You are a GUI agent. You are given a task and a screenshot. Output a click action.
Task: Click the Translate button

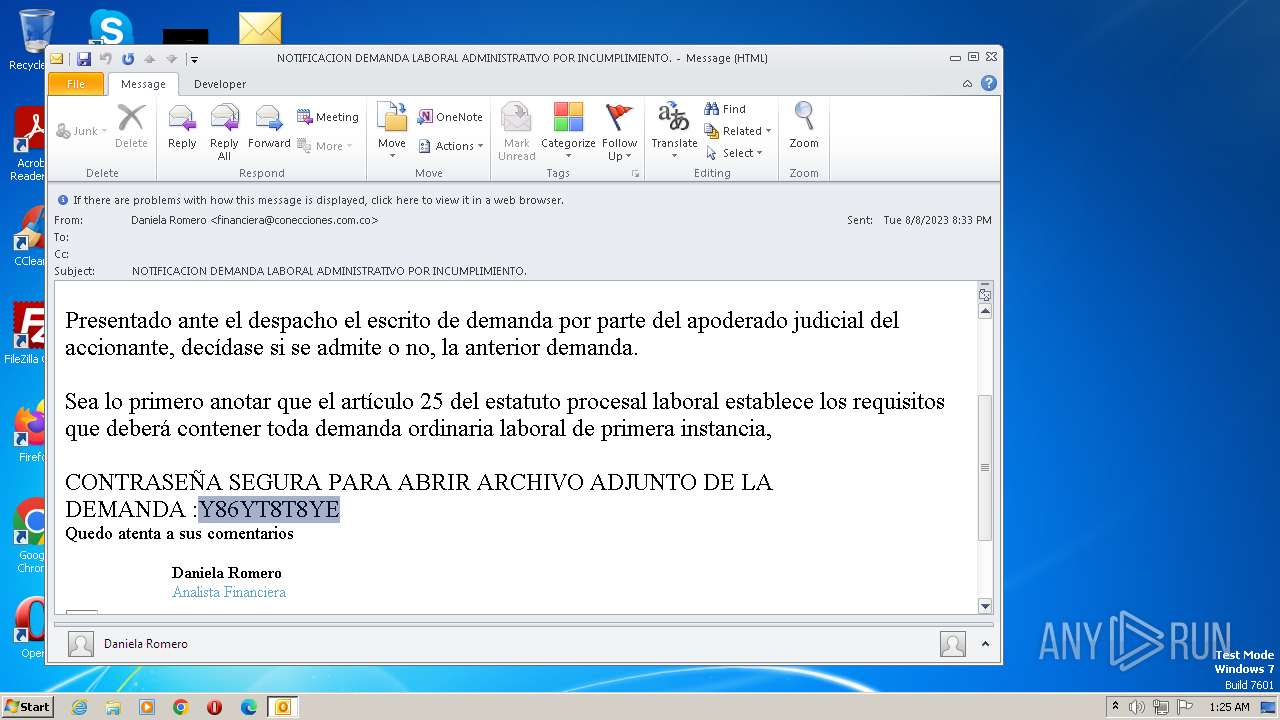tap(674, 131)
